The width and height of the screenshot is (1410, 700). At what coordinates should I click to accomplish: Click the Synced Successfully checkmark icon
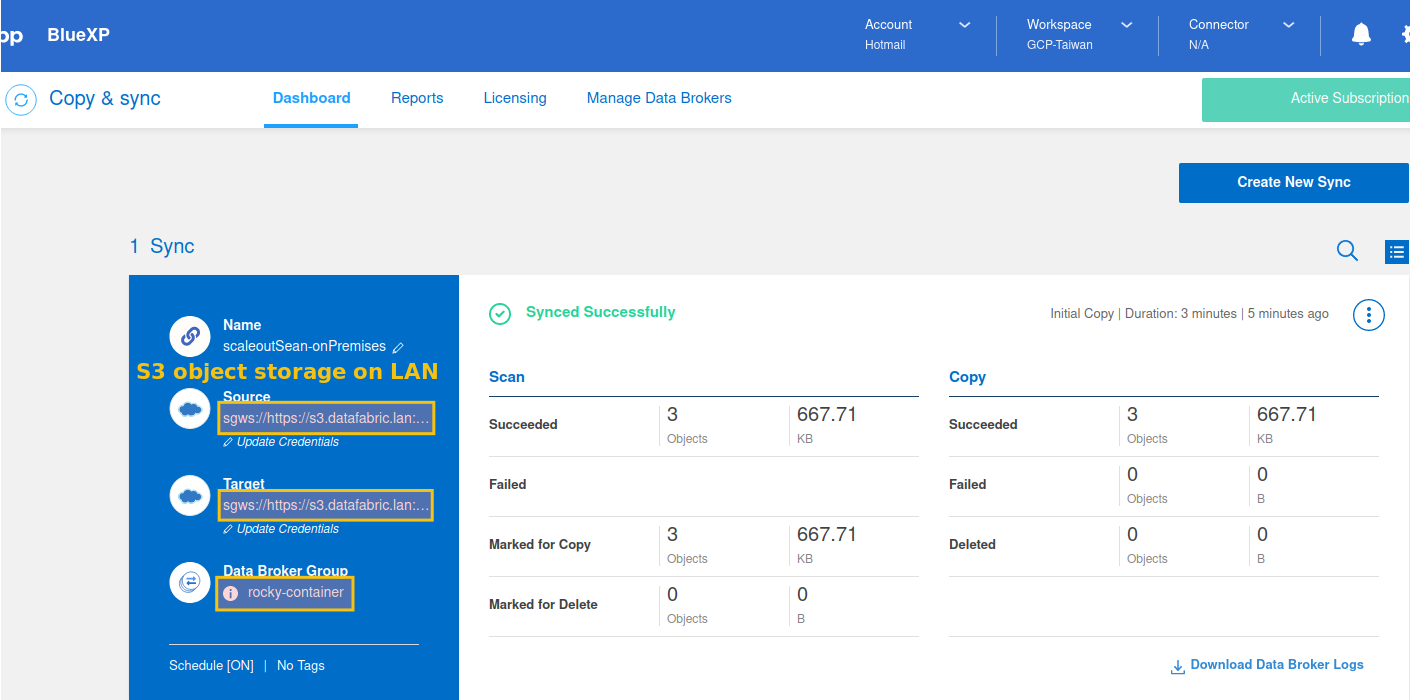tap(500, 314)
